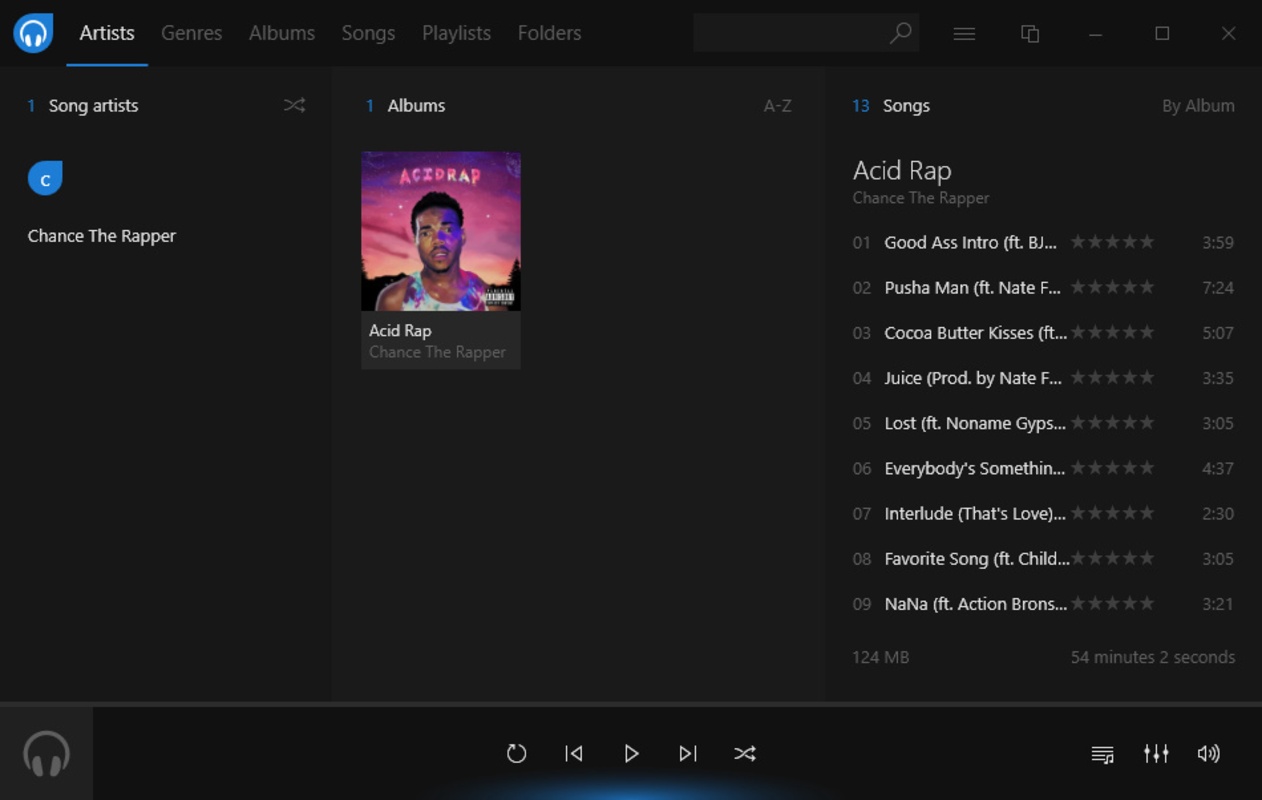
Task: Toggle repeat playback mode
Action: click(516, 754)
